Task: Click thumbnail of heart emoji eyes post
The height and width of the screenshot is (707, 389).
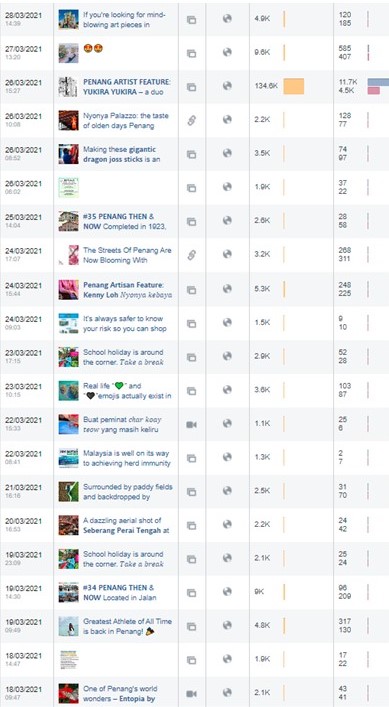Action: coord(69,53)
